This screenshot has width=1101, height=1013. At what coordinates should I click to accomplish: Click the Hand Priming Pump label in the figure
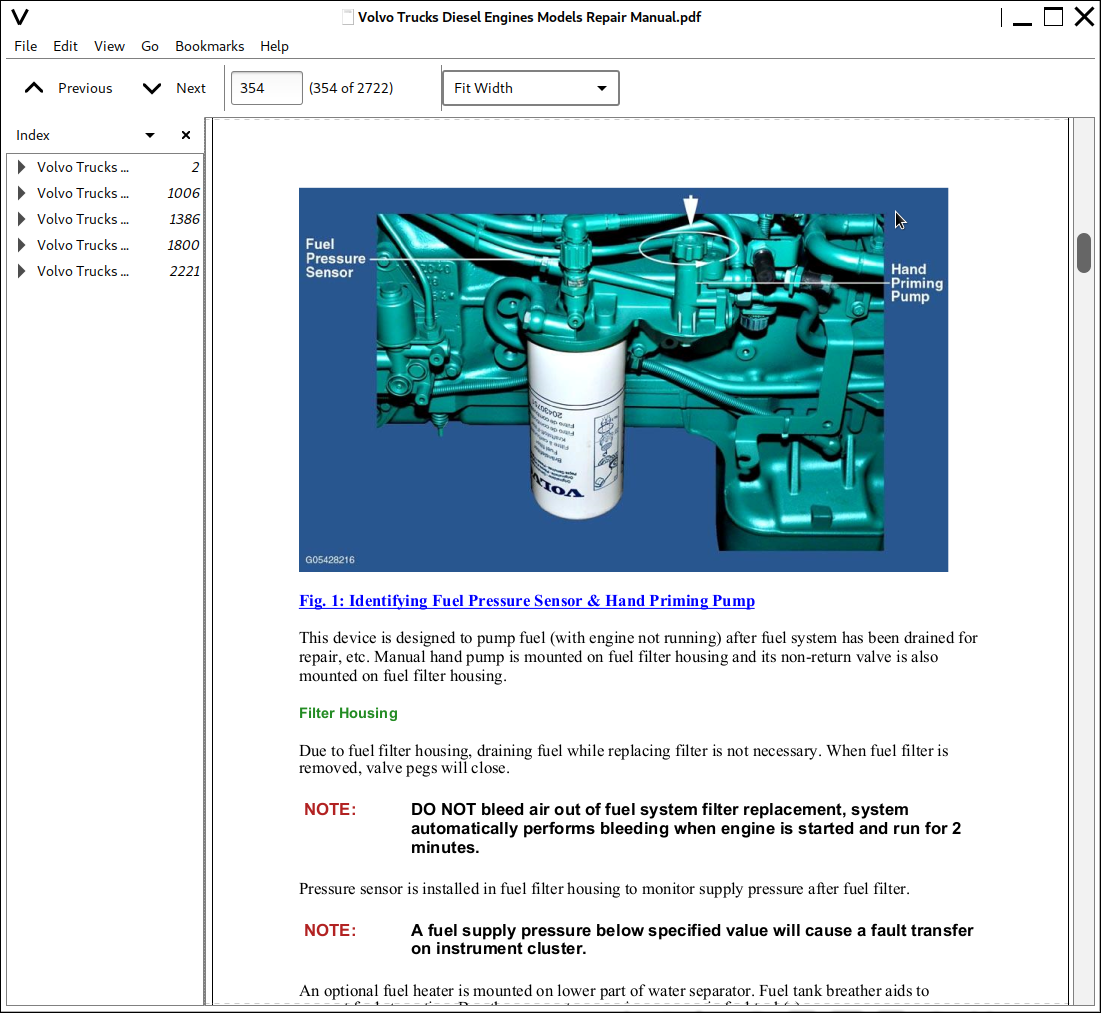[917, 283]
